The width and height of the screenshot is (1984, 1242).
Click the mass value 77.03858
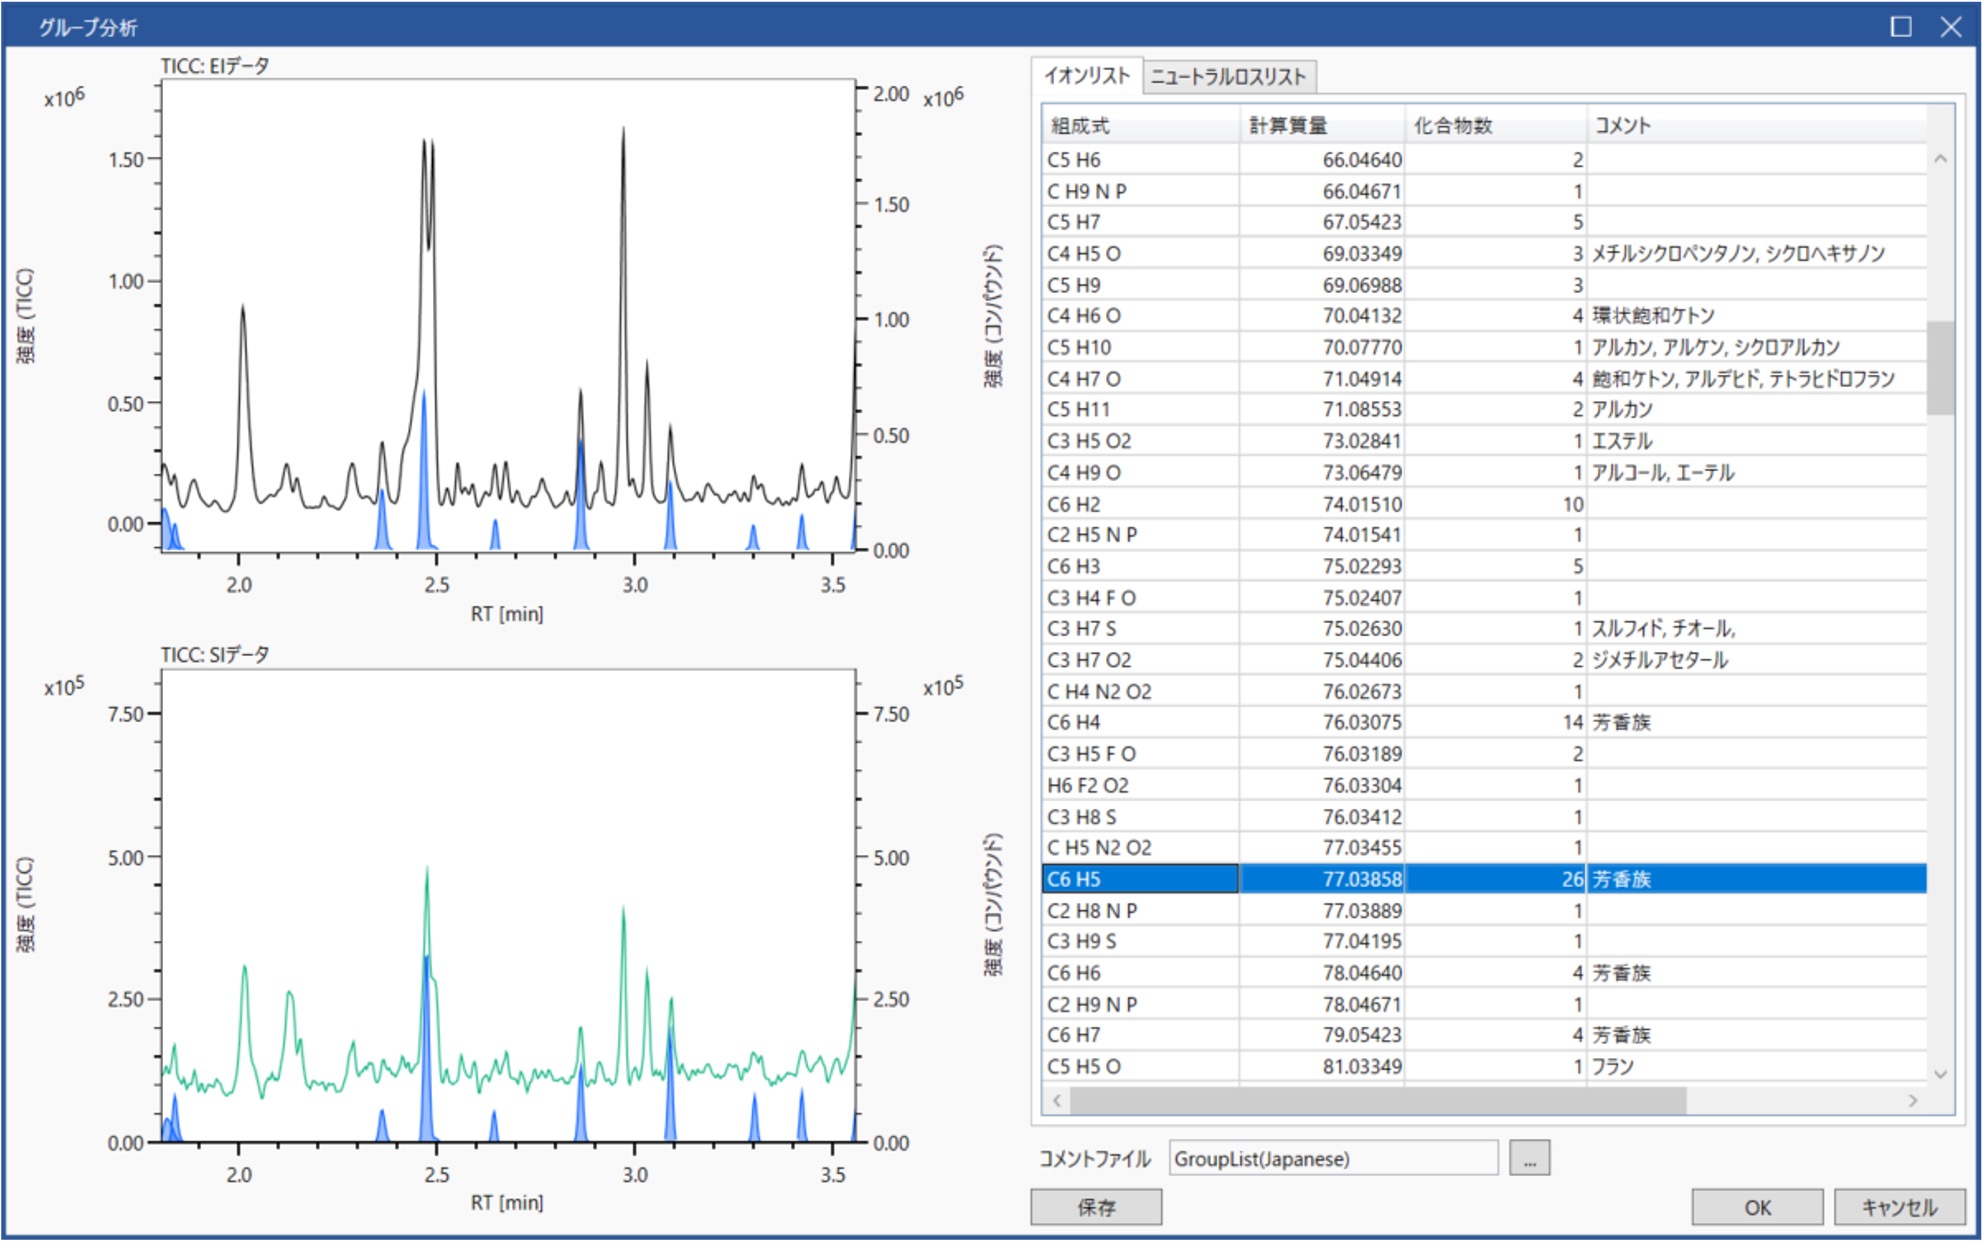(x=1362, y=879)
